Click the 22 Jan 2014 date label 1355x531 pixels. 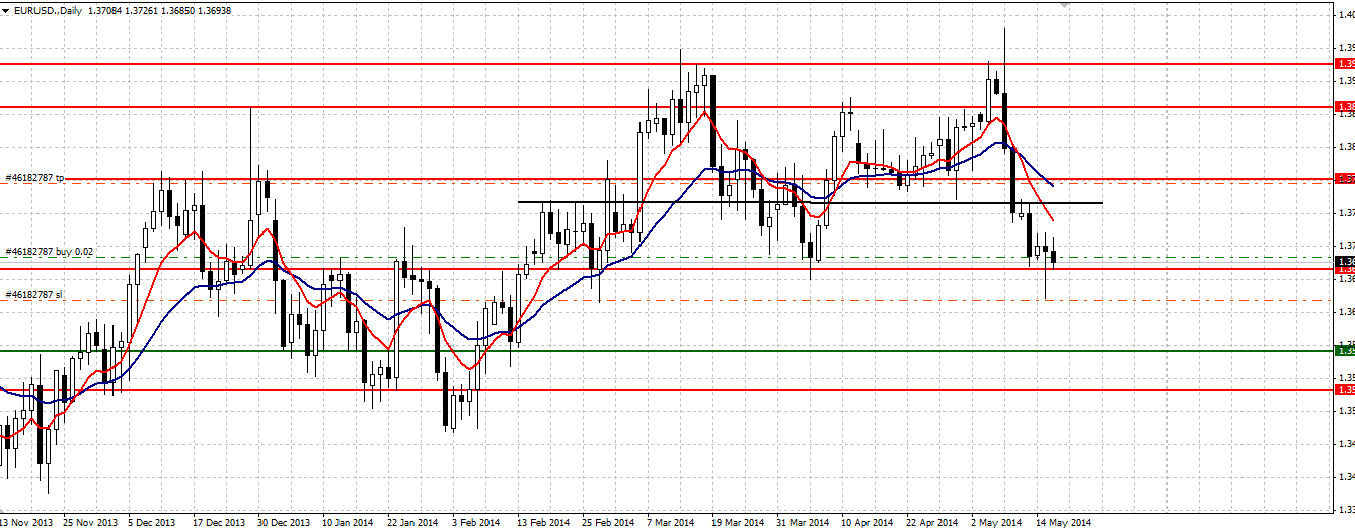pos(412,522)
